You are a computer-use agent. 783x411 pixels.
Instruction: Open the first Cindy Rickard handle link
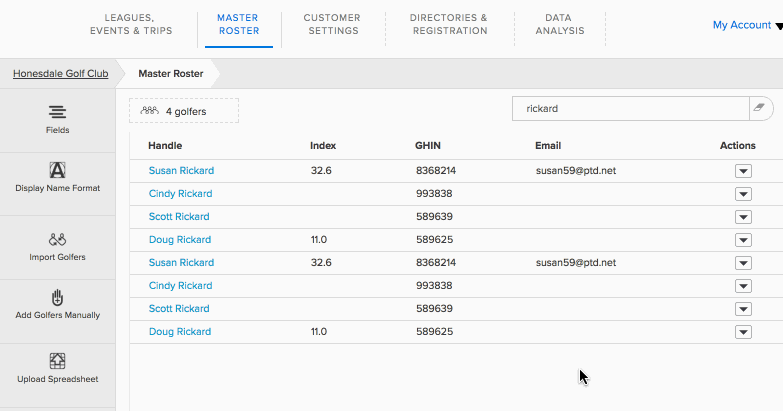(180, 193)
